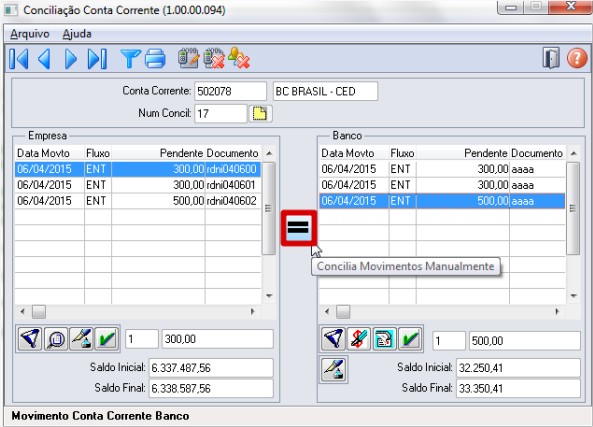Go to previous record arrow

[x=45, y=59]
